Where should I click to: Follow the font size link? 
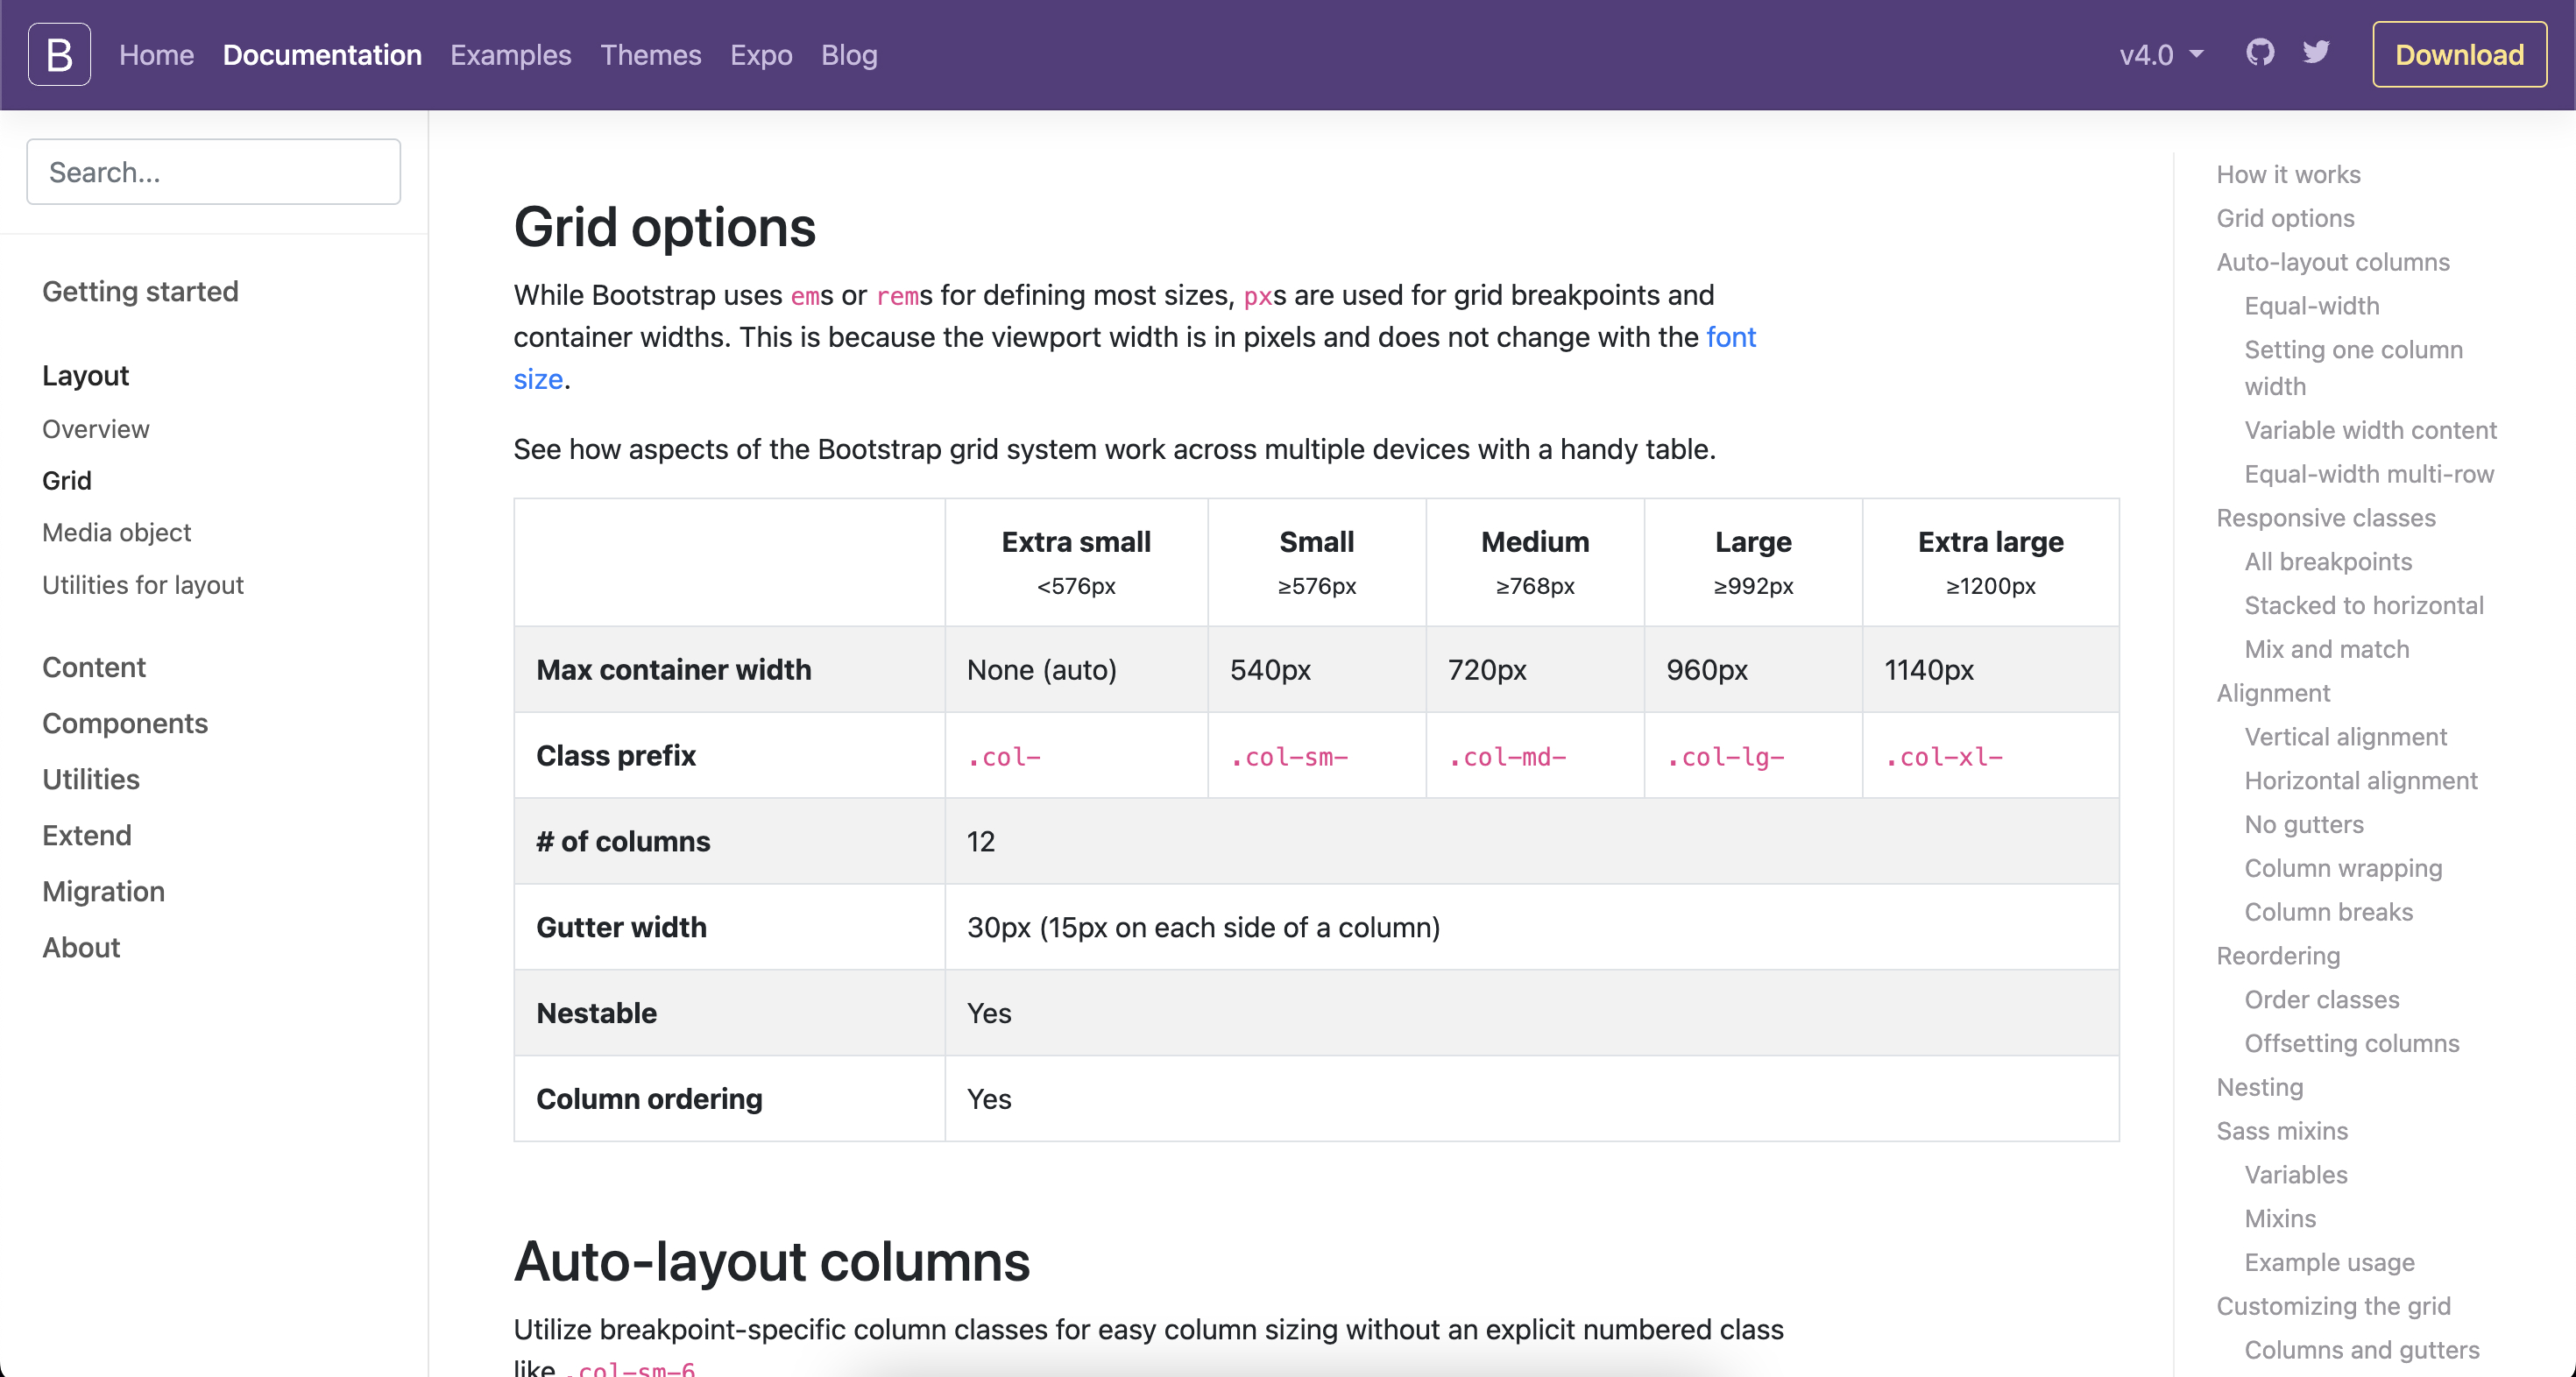pos(1730,337)
